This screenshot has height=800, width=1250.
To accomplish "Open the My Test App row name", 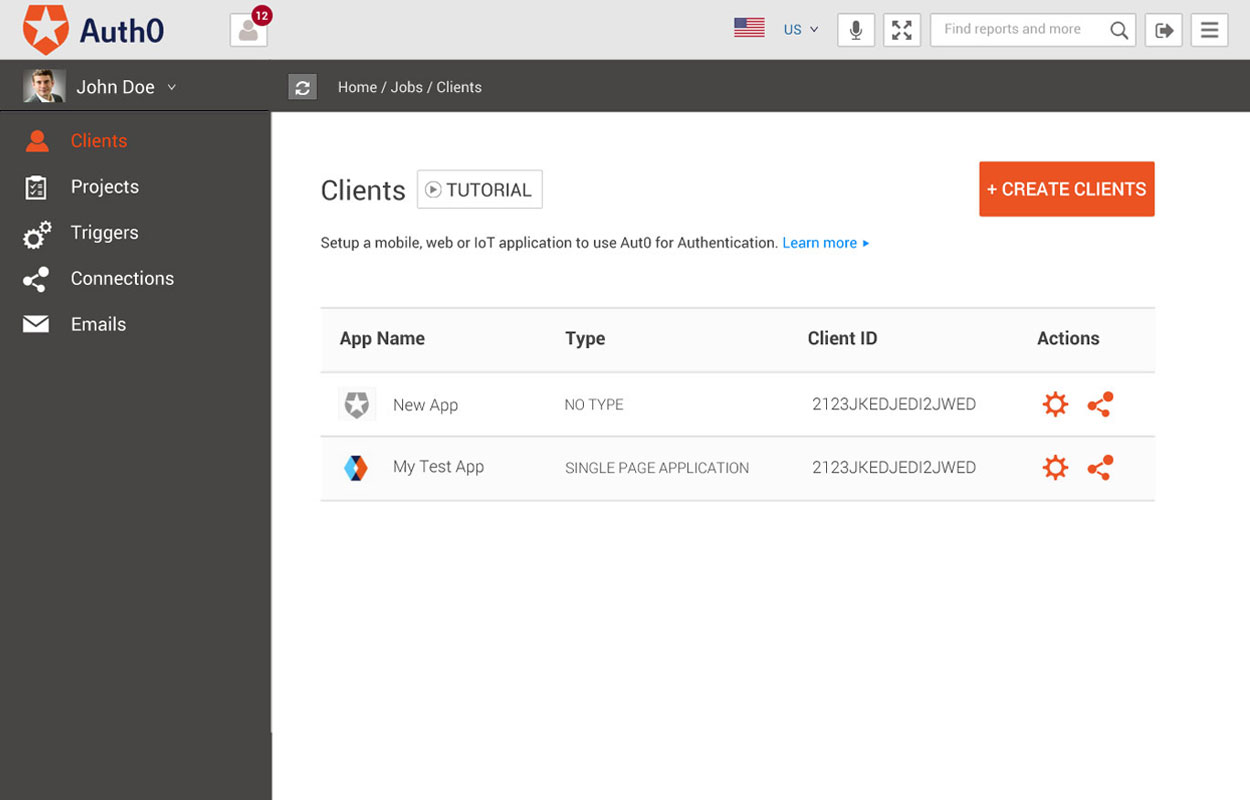I will coord(438,467).
